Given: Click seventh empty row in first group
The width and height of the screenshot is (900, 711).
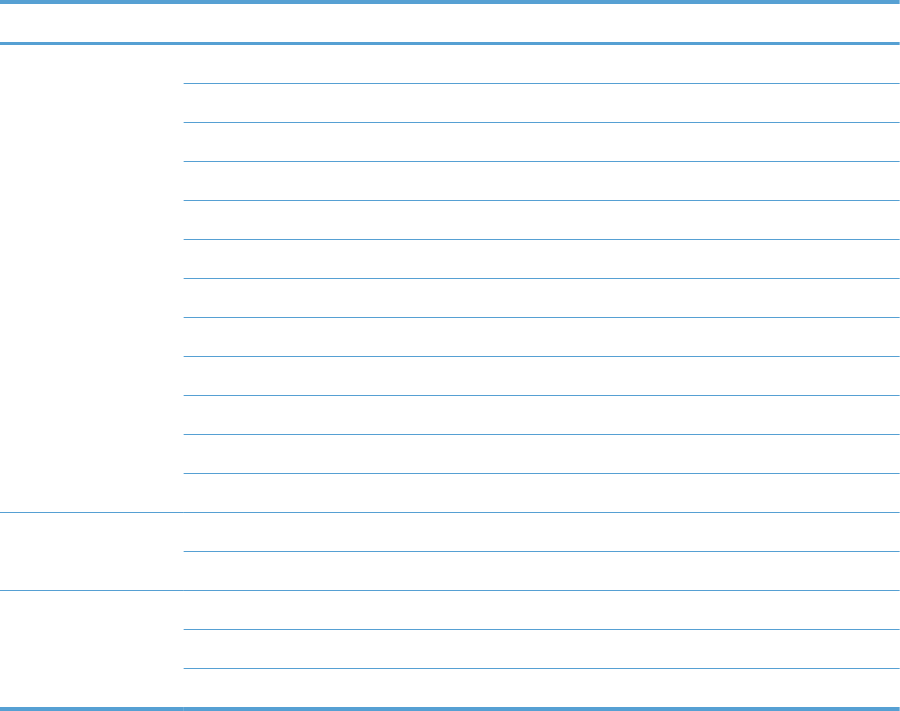Looking at the screenshot, I should coord(541,298).
